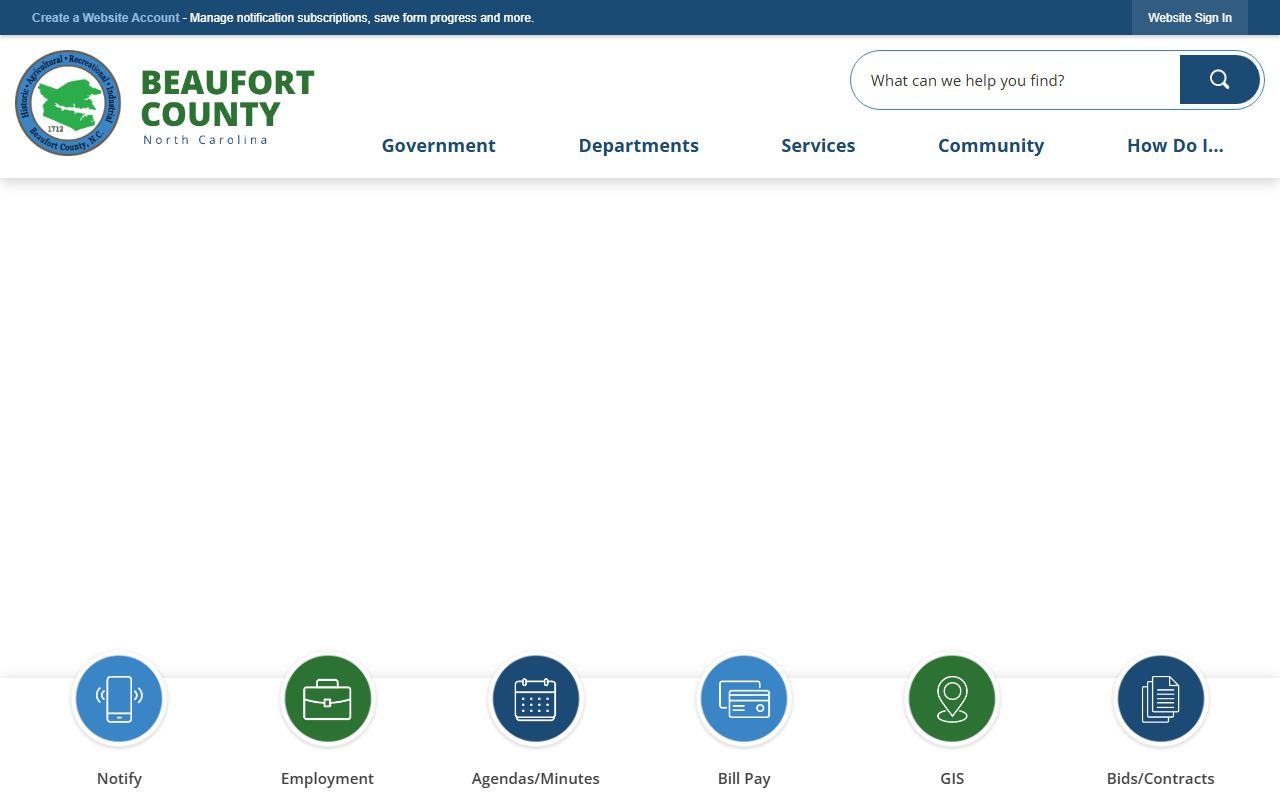Click Create a Website Account link
The height and width of the screenshot is (800, 1280).
(x=106, y=18)
